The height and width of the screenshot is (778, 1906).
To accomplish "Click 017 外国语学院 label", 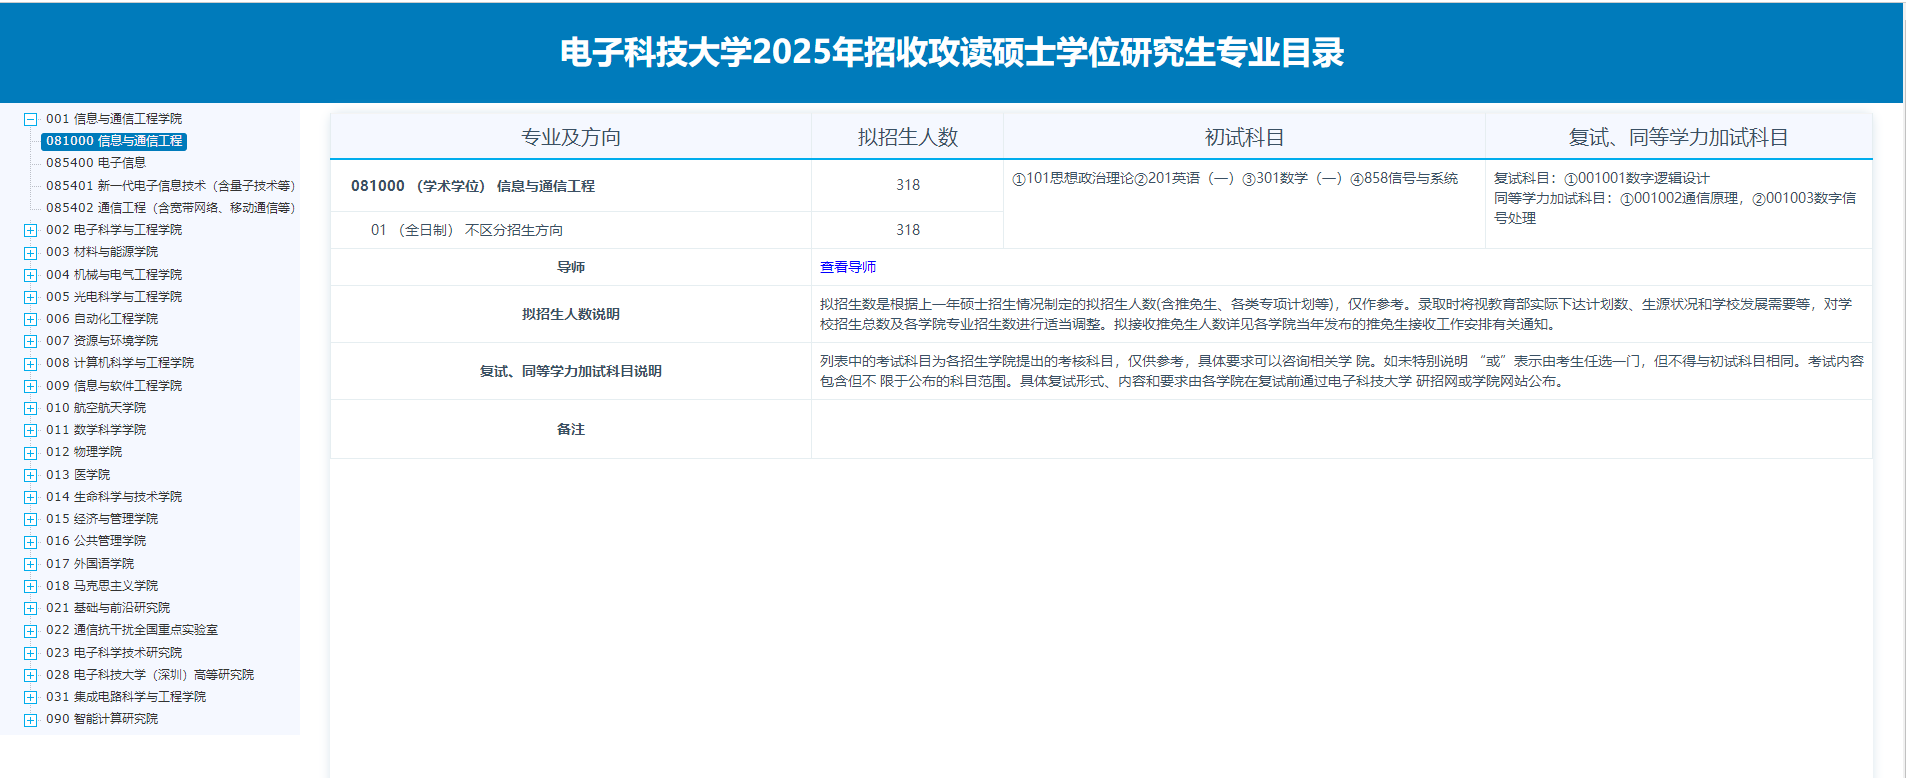I will (x=90, y=564).
